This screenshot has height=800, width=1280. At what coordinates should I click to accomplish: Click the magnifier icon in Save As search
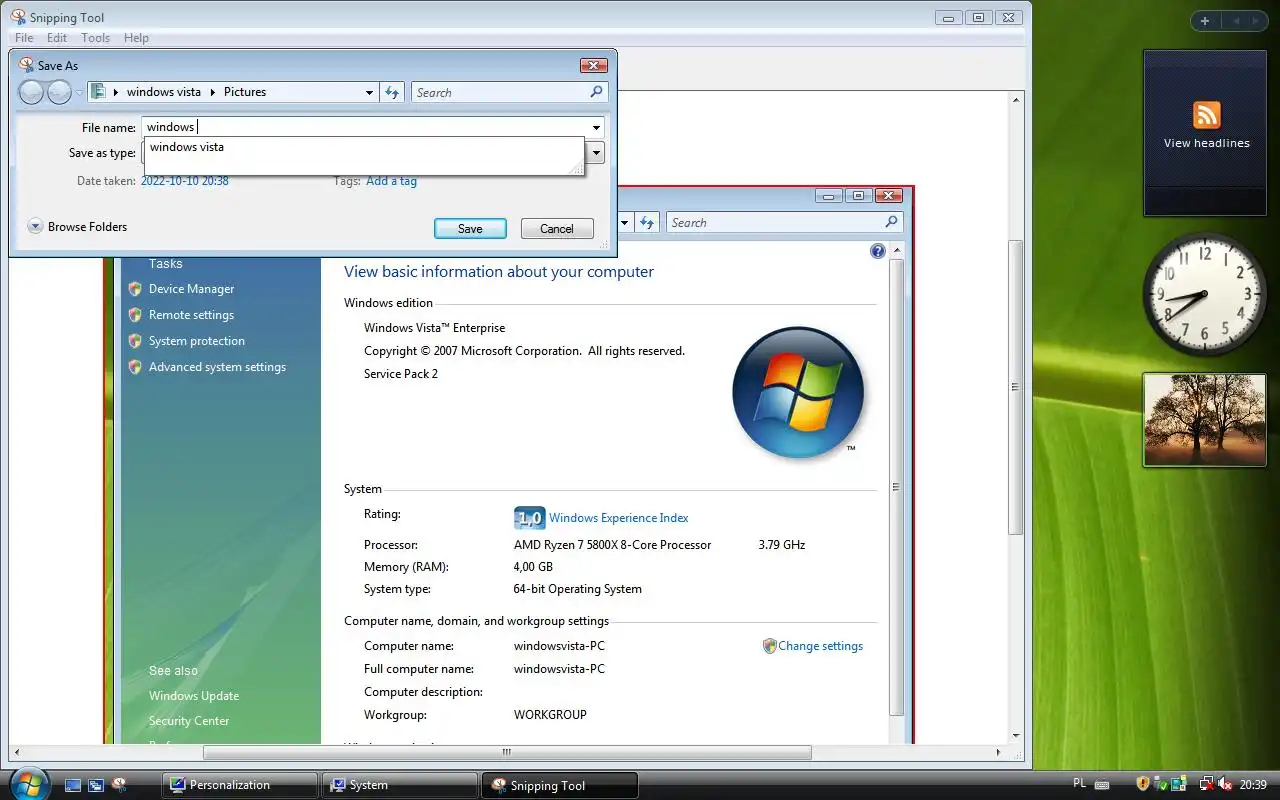tap(597, 91)
